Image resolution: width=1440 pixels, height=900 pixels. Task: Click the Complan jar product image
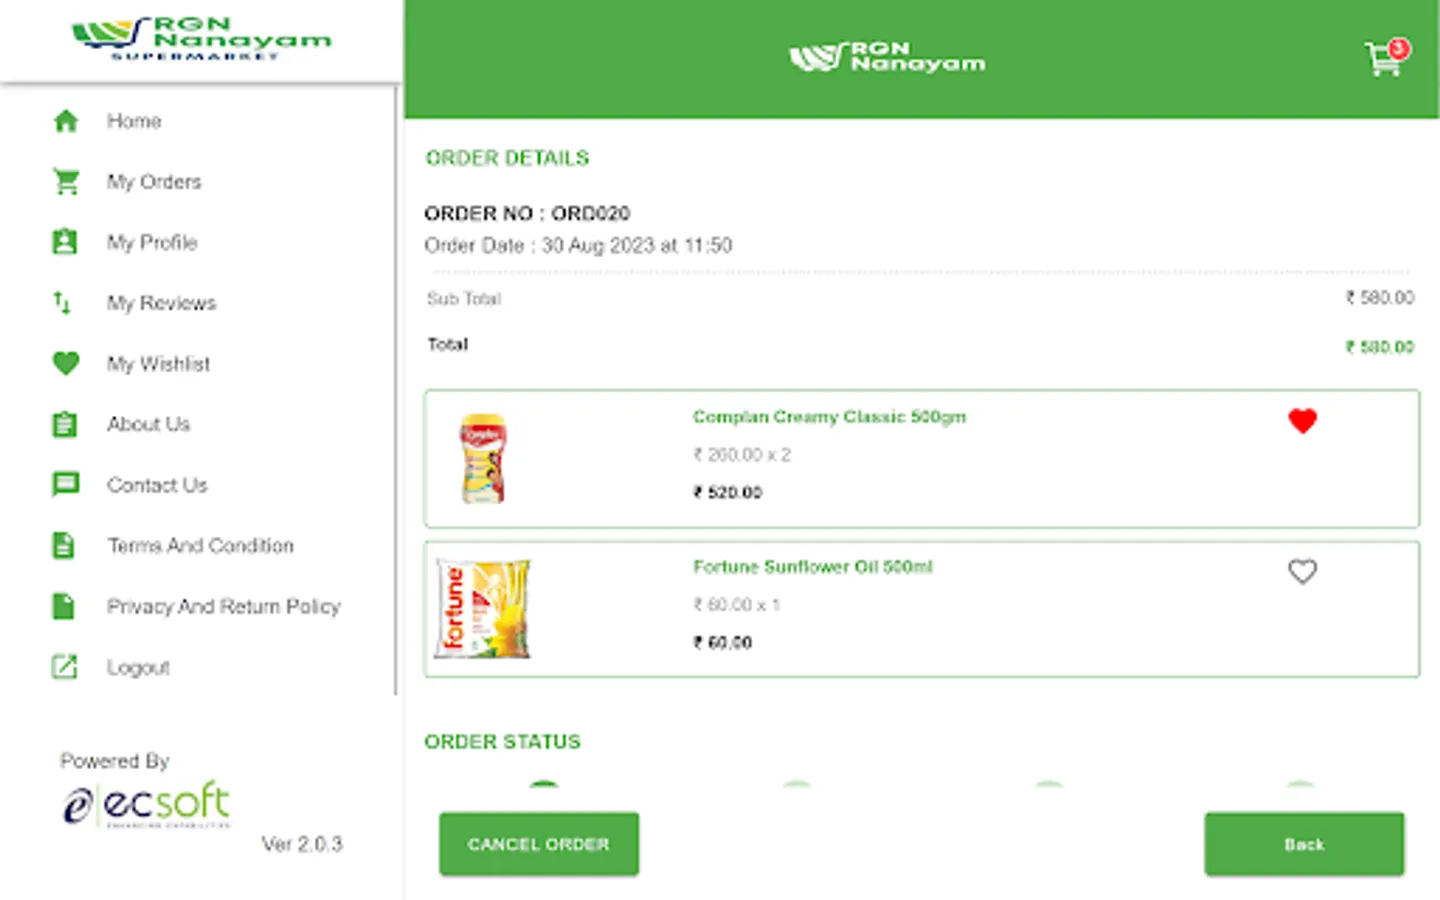click(x=483, y=458)
